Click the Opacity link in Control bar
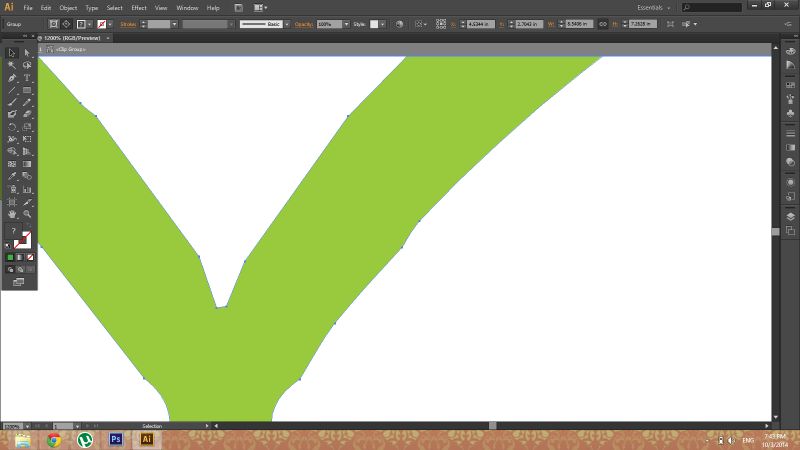Viewport: 800px width, 450px height. coord(304,24)
